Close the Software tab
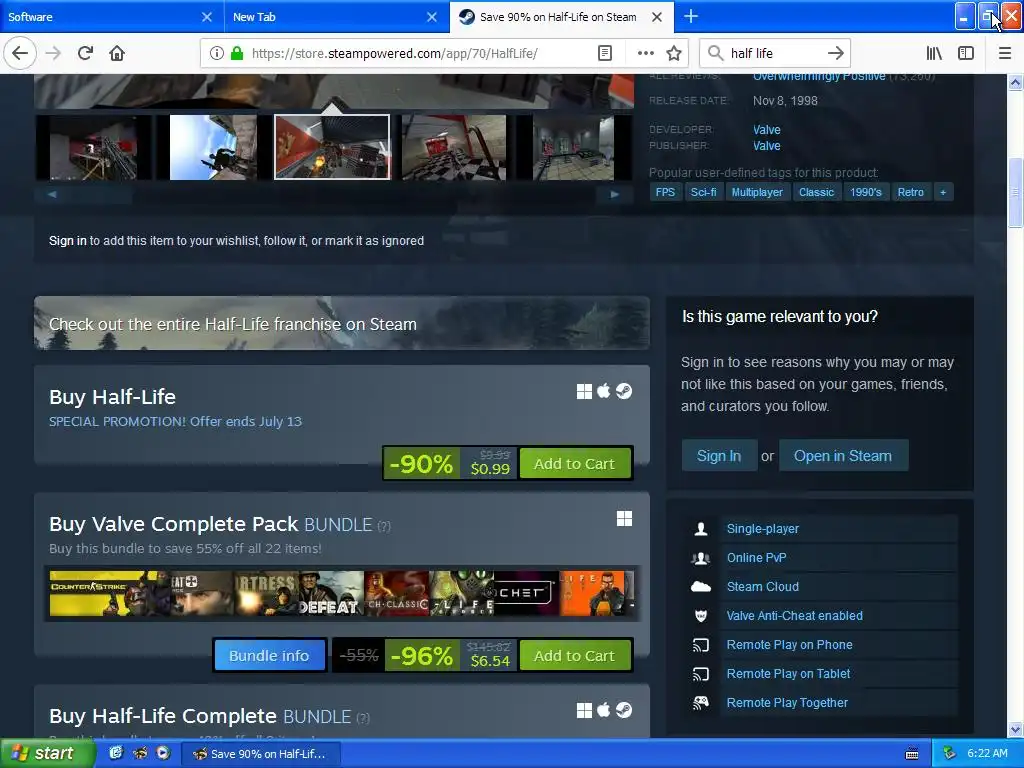This screenshot has width=1024, height=768. pyautogui.click(x=206, y=17)
